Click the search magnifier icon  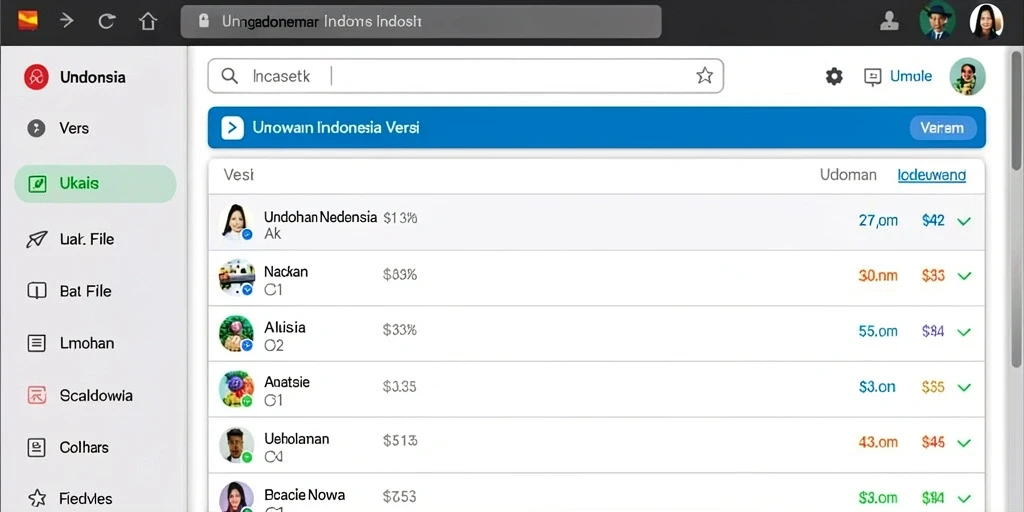pos(229,76)
